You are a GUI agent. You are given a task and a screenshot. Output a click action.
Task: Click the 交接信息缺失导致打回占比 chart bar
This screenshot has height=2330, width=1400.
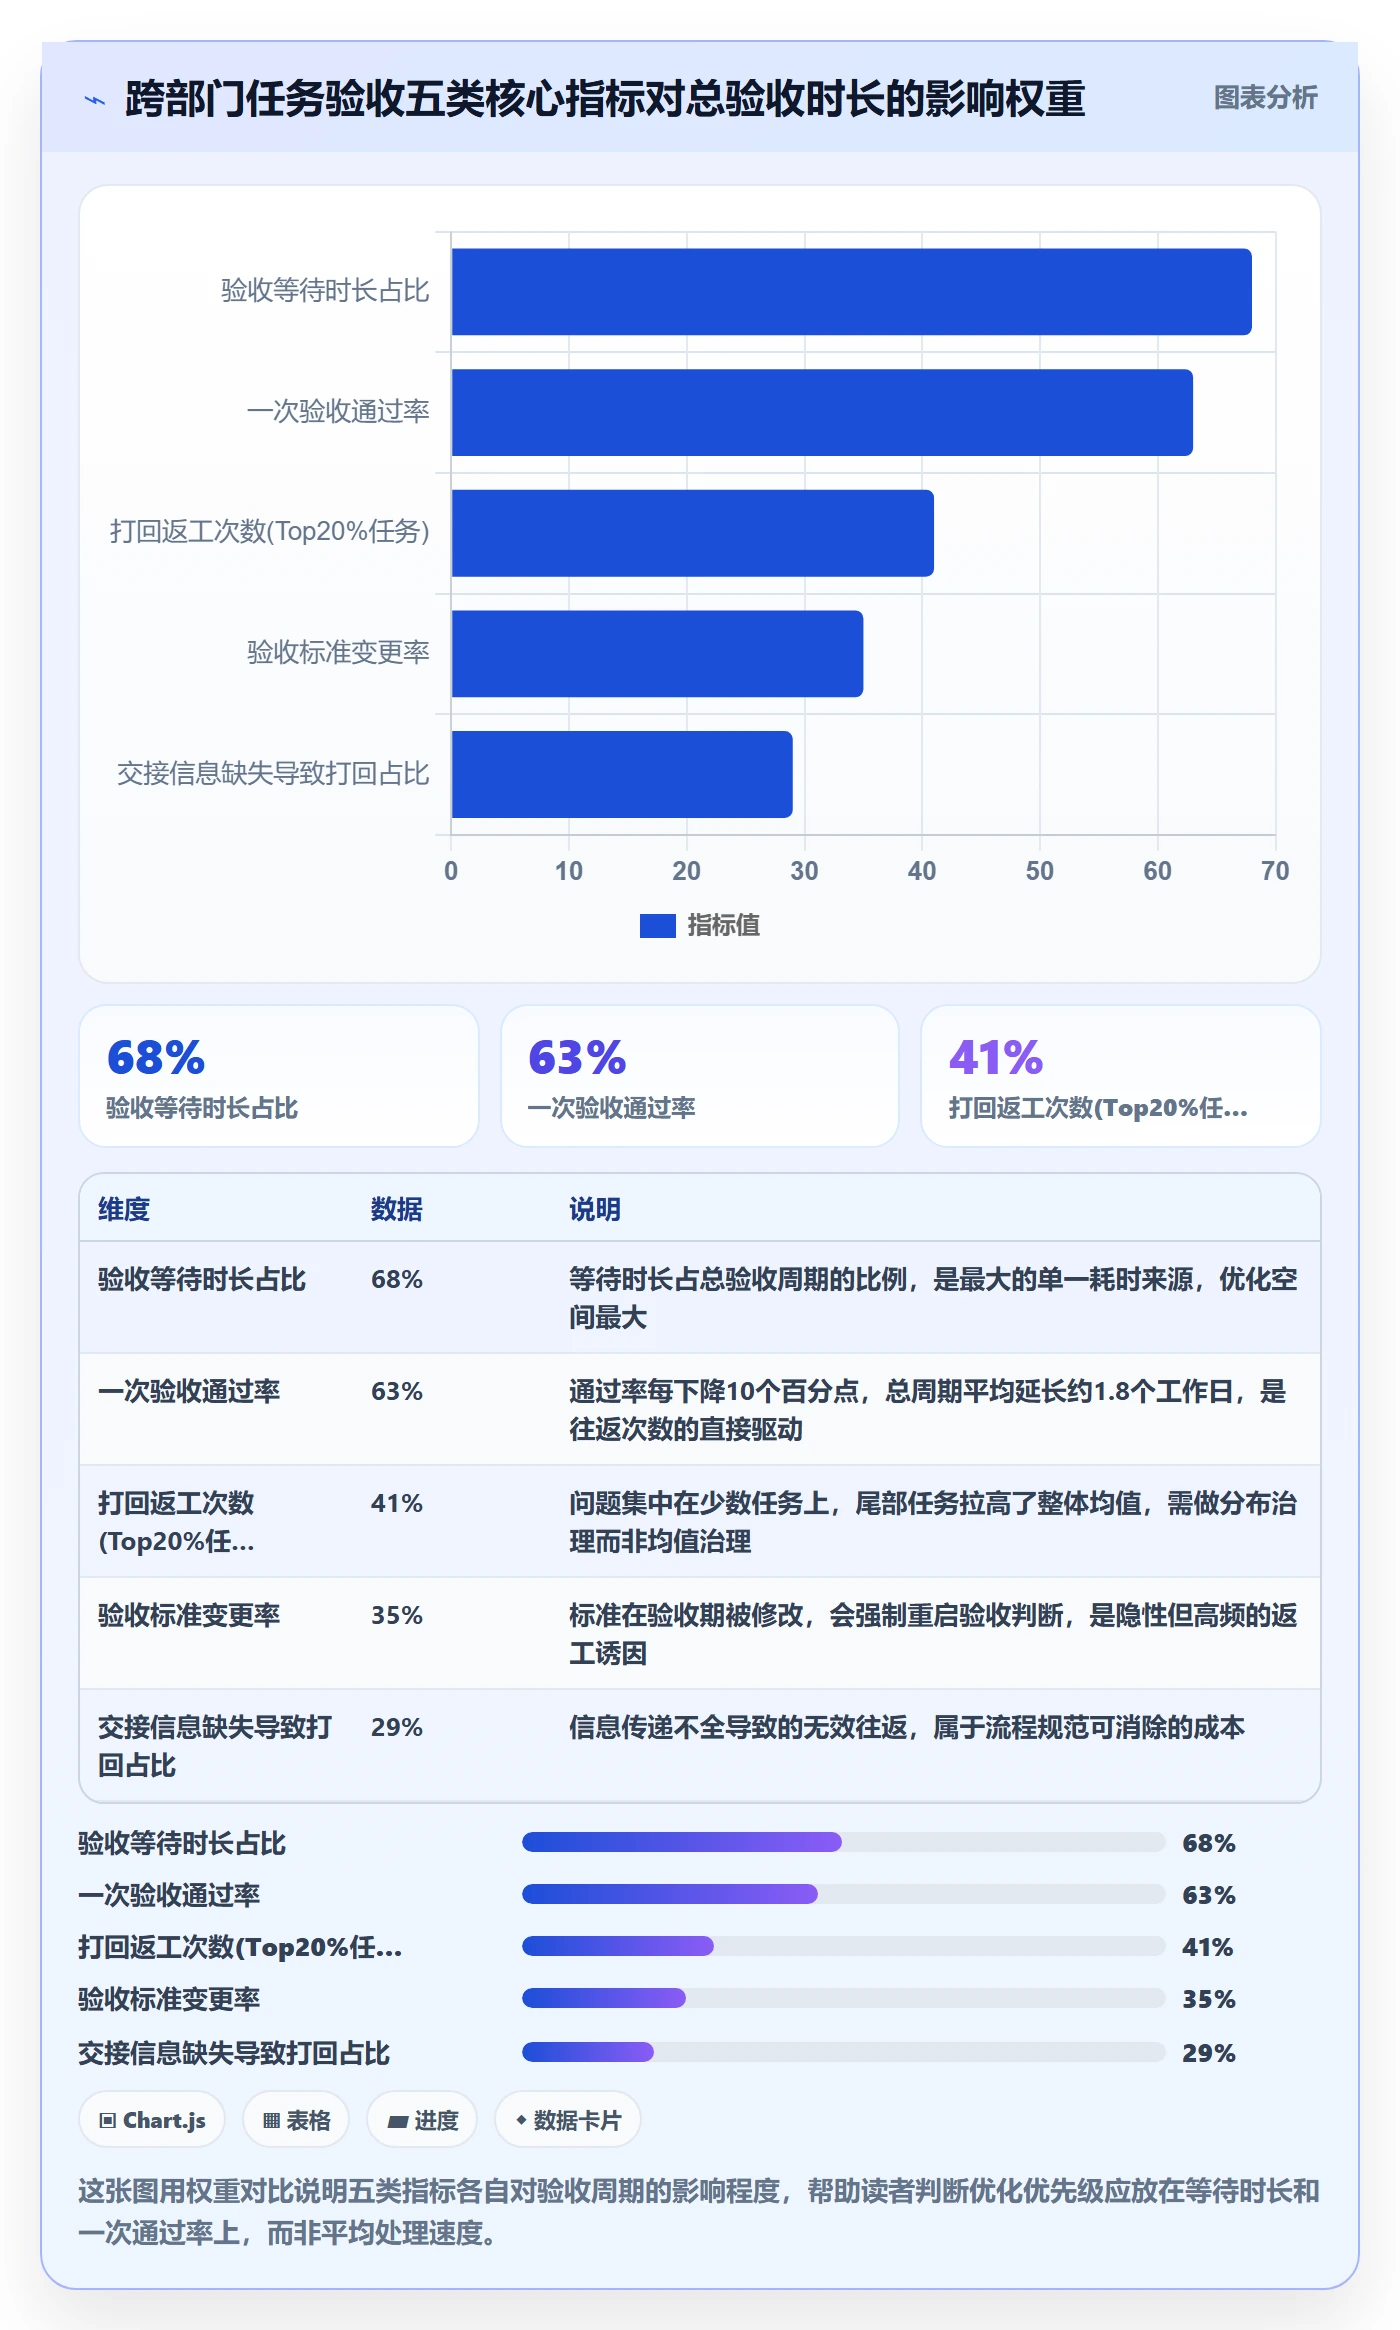pyautogui.click(x=622, y=774)
